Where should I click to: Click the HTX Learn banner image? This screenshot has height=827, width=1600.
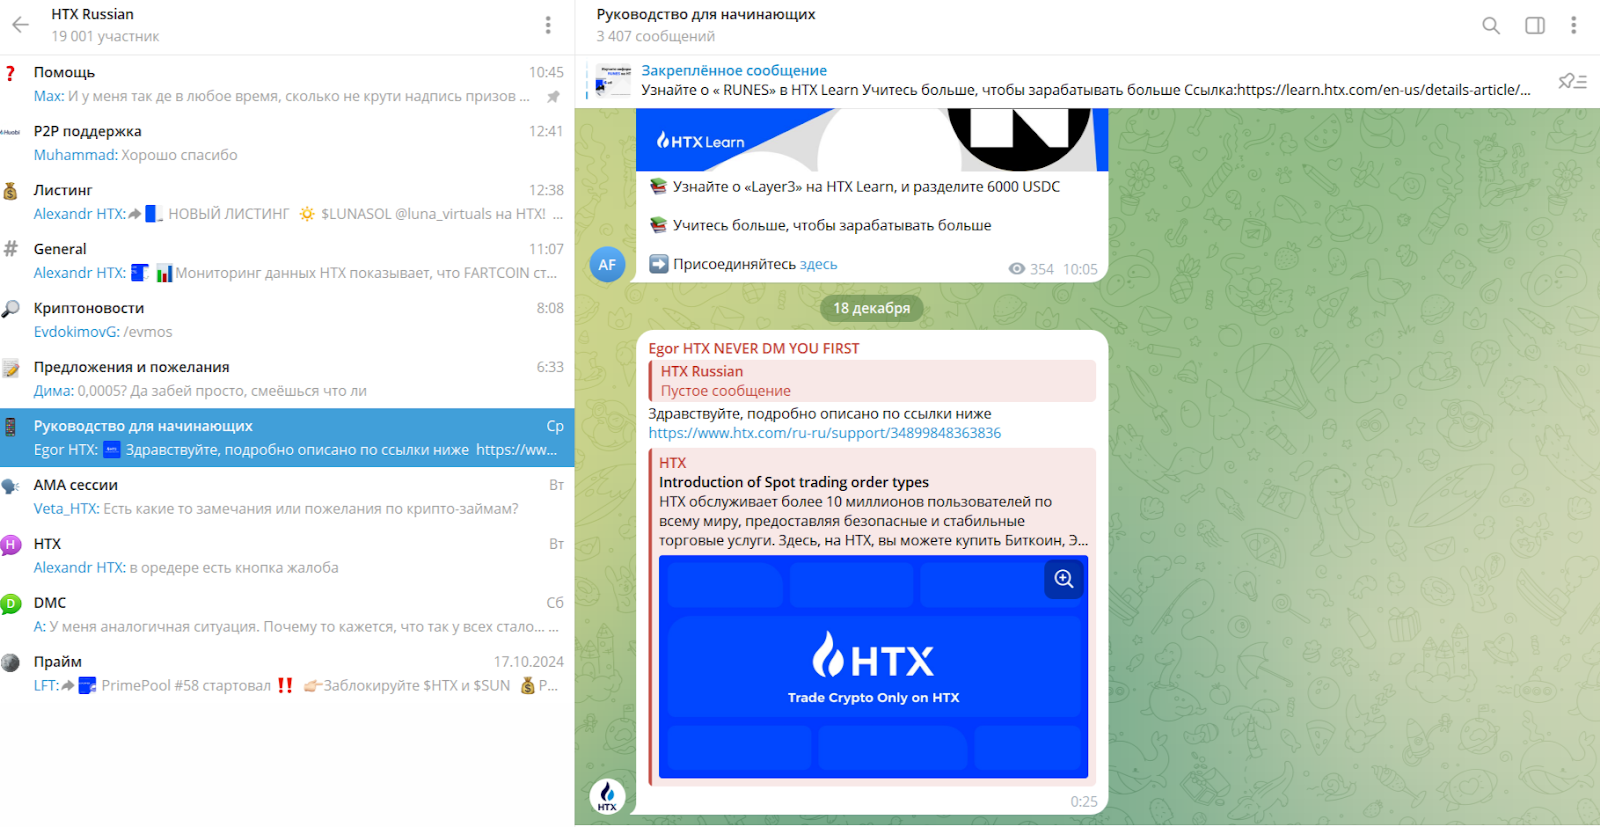pyautogui.click(x=872, y=140)
